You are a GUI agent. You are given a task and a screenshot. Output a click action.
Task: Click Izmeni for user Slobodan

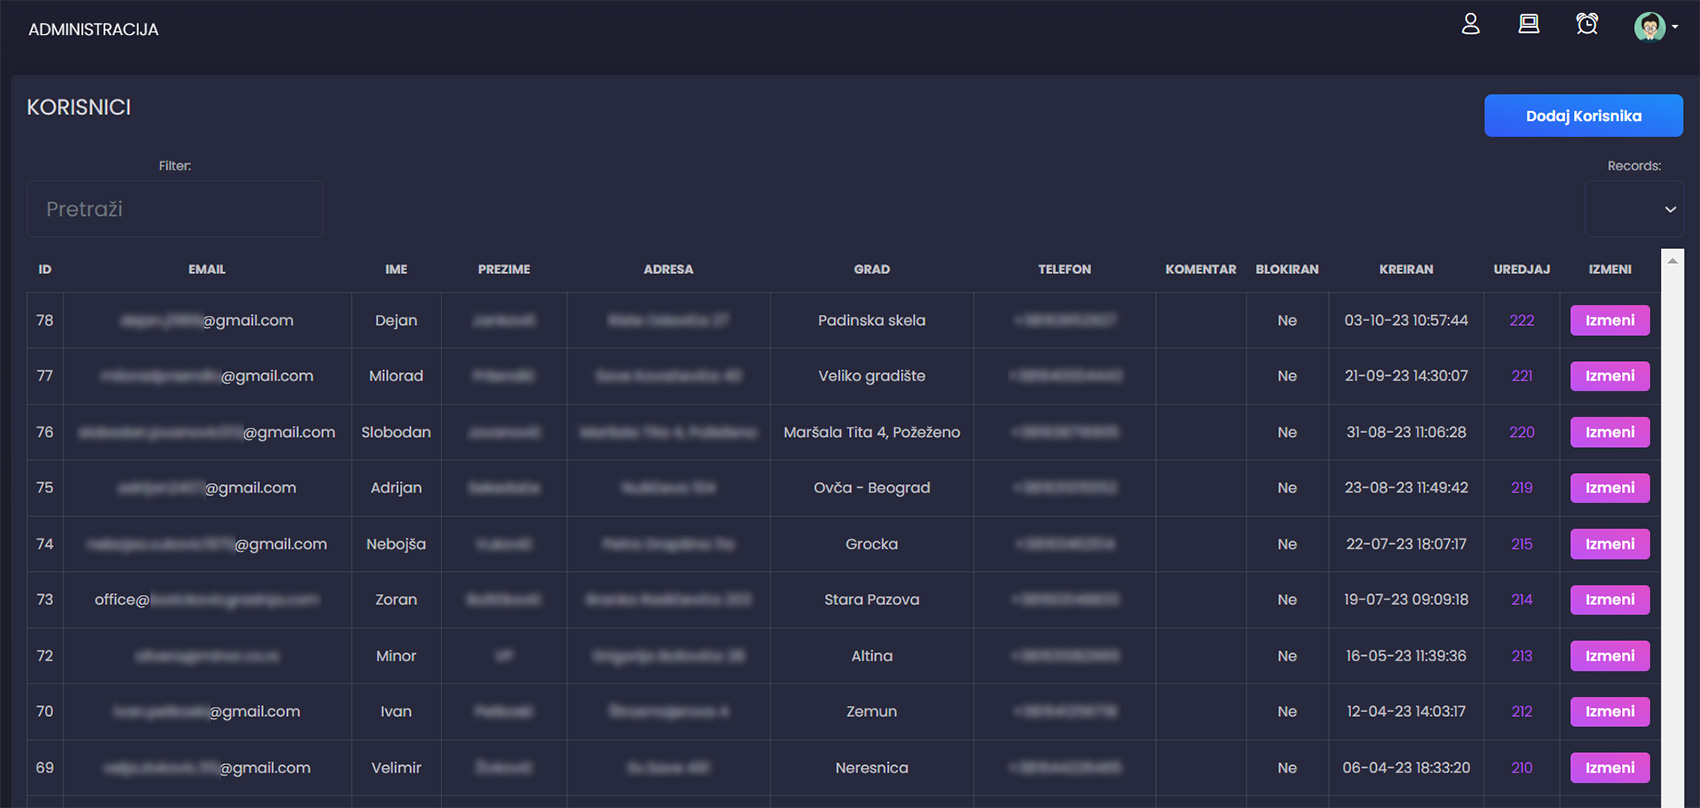tap(1610, 432)
